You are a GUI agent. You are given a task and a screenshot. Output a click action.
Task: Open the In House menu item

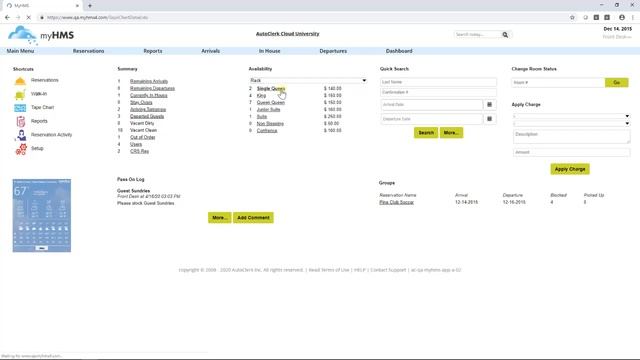coord(269,51)
